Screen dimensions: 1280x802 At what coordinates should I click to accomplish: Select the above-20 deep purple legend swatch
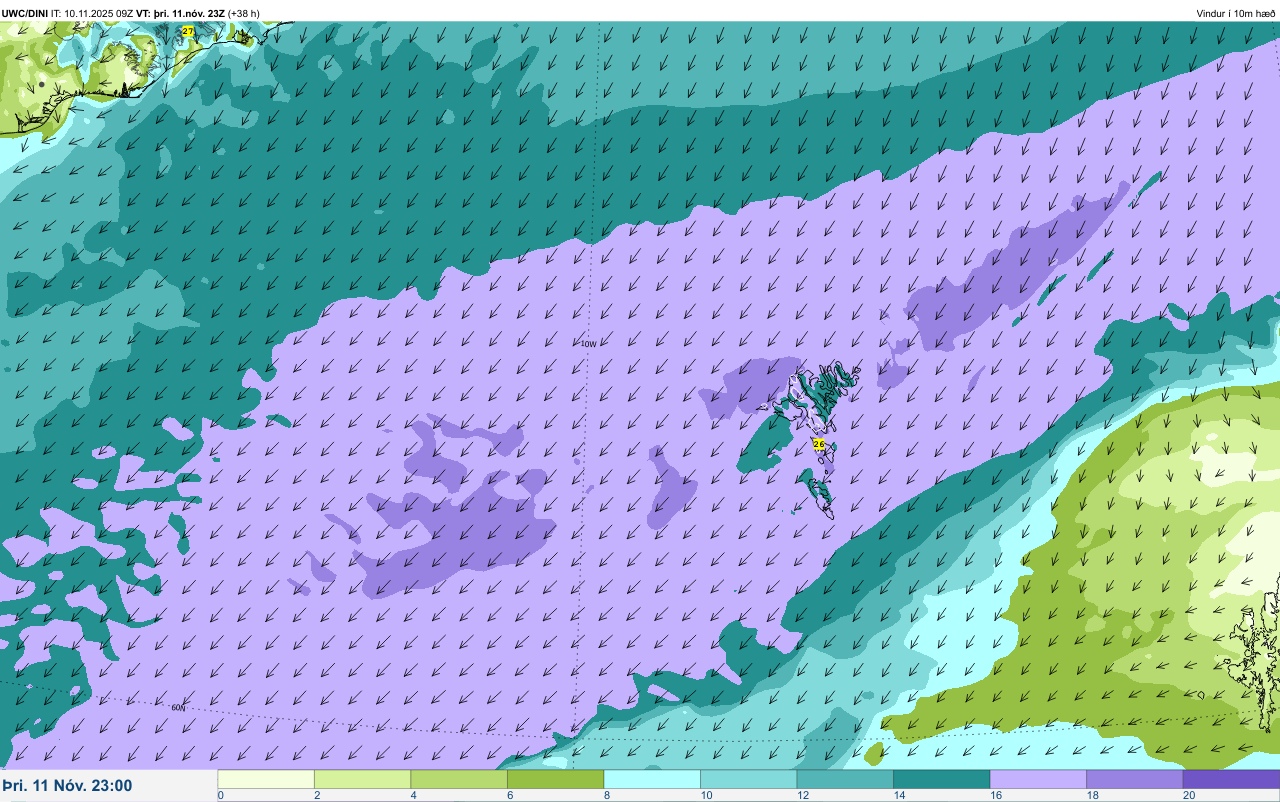[x=1232, y=779]
